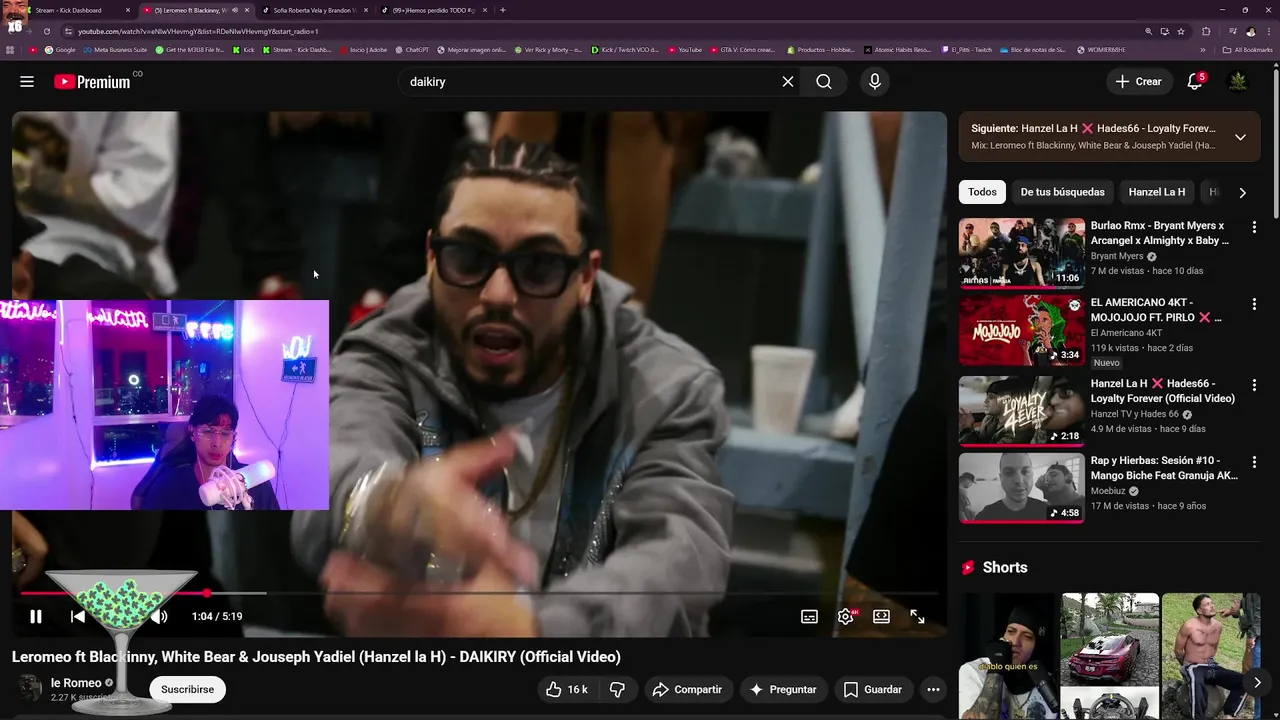Viewport: 1280px width, 720px height.
Task: Share the video via Compartir
Action: tap(687, 690)
